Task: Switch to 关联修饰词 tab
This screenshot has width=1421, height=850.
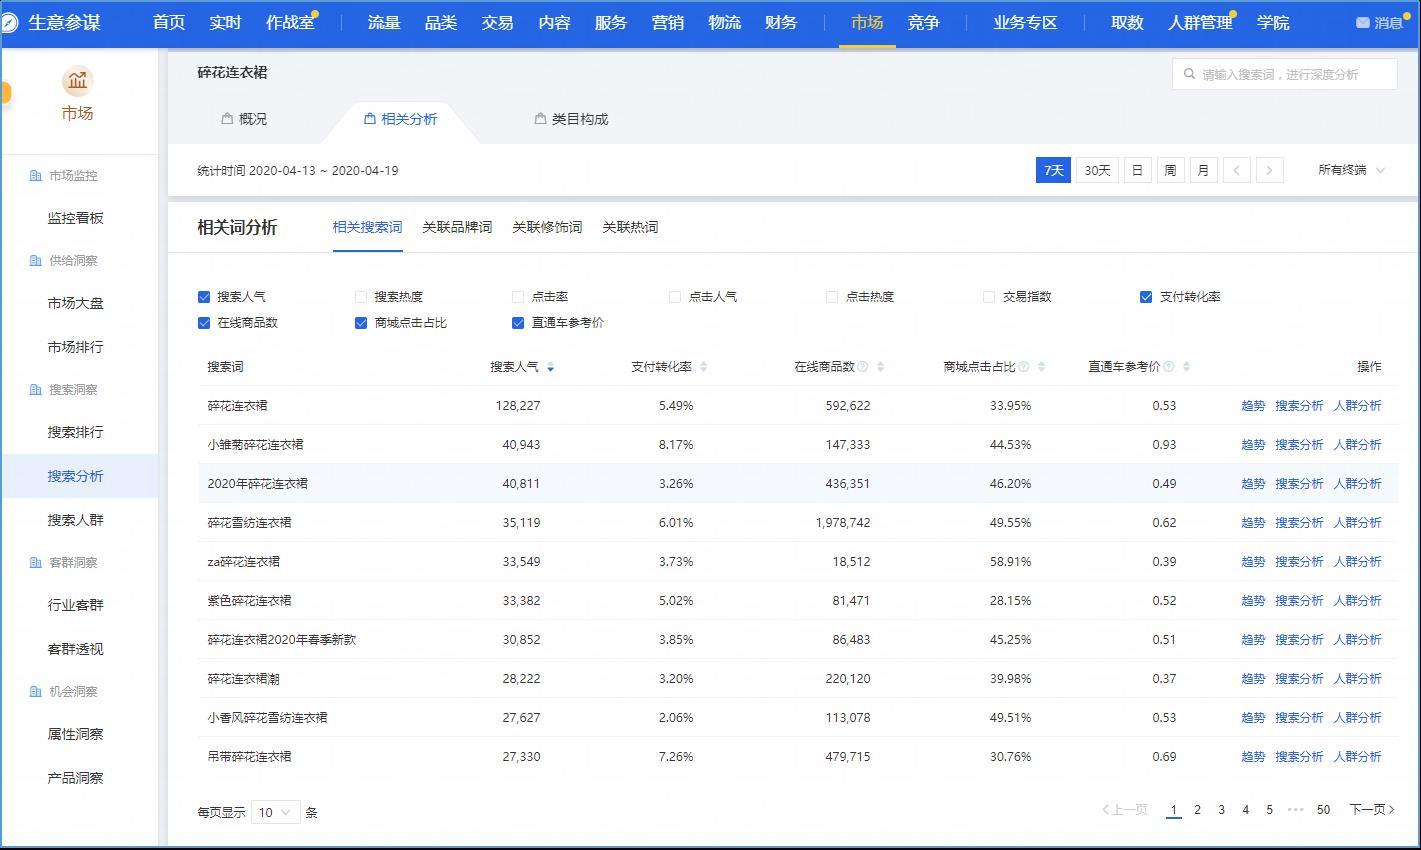Action: point(547,227)
